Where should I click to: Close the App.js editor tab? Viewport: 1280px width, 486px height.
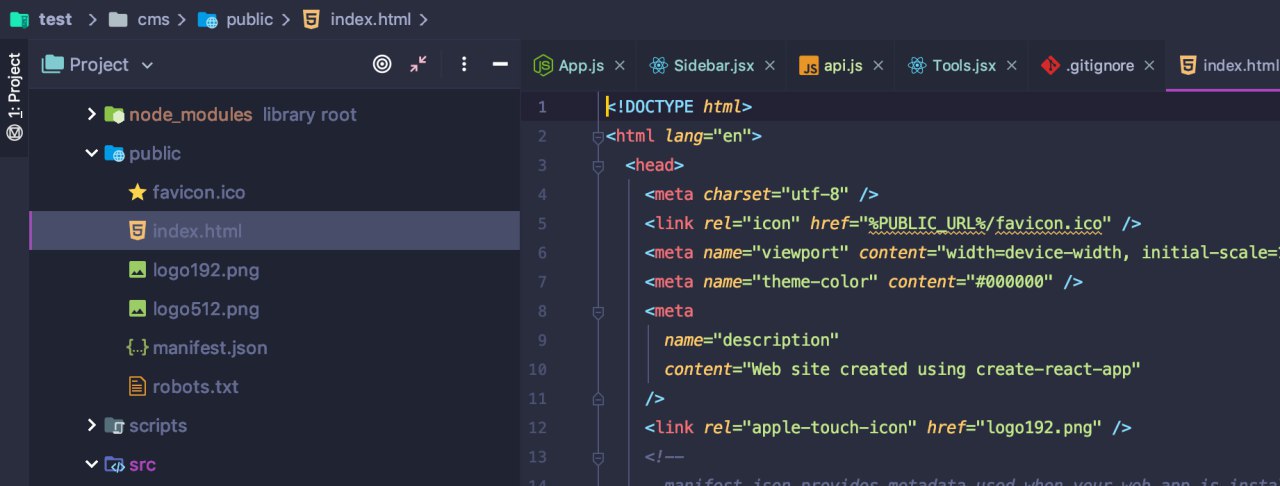(620, 66)
